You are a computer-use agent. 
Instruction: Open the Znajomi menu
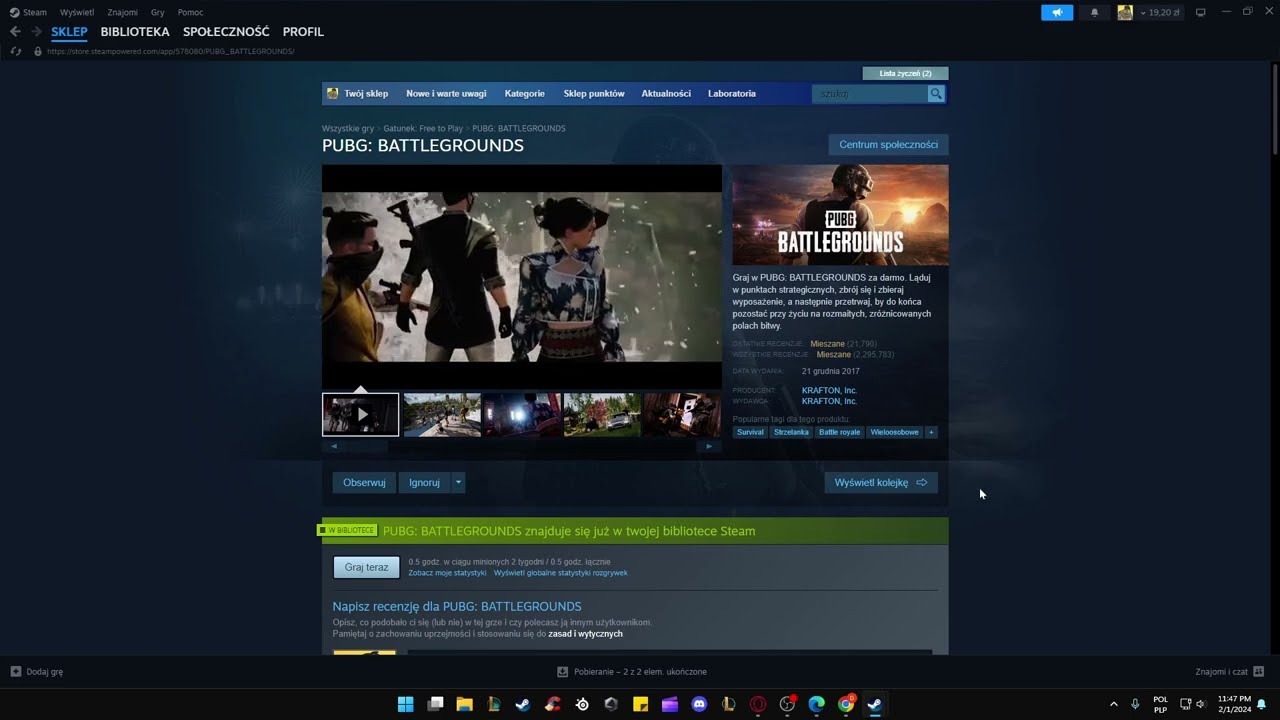tap(123, 12)
